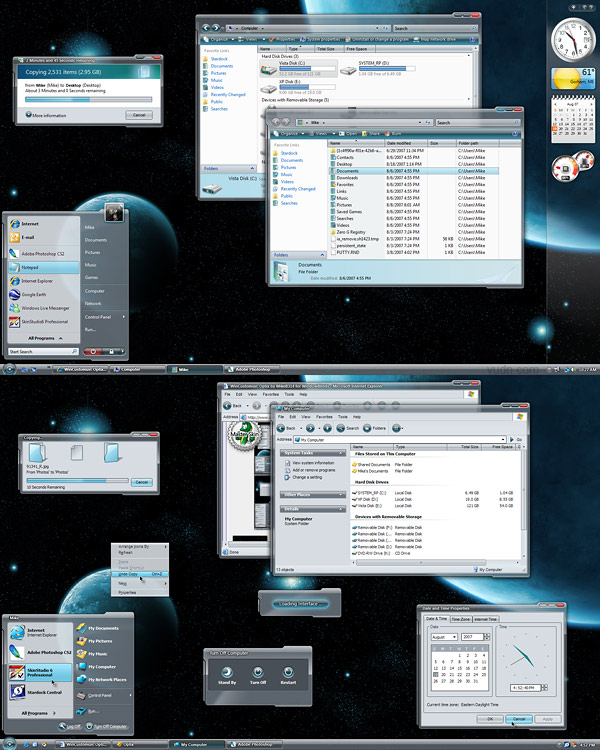600x750 pixels.
Task: Open My Network Places in XP start menu
Action: click(x=102, y=679)
